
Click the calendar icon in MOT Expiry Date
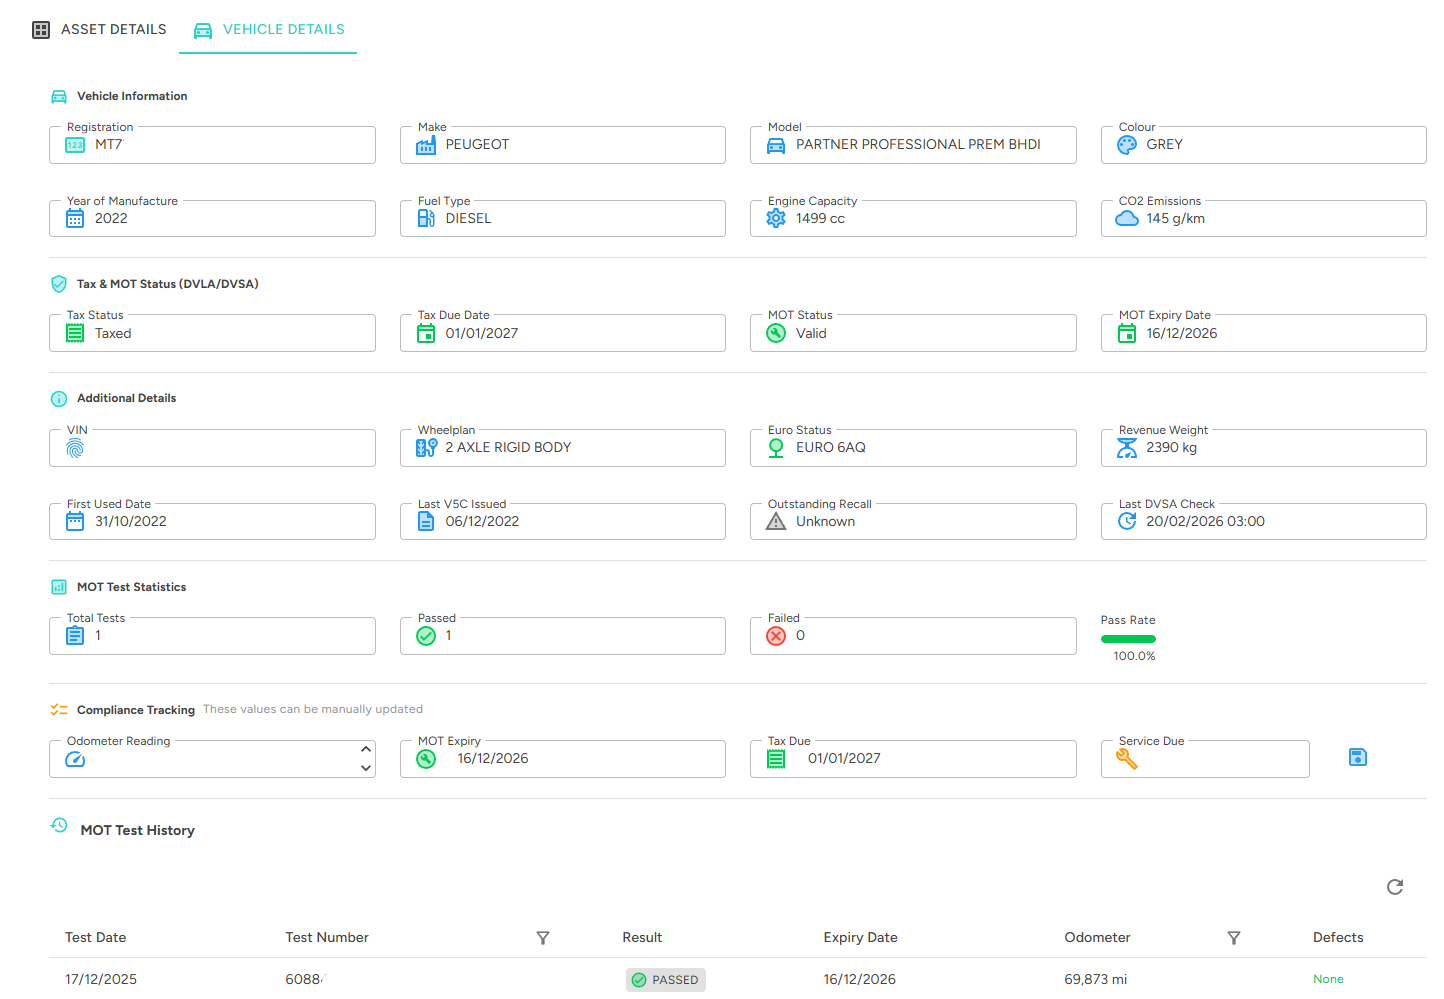1127,333
